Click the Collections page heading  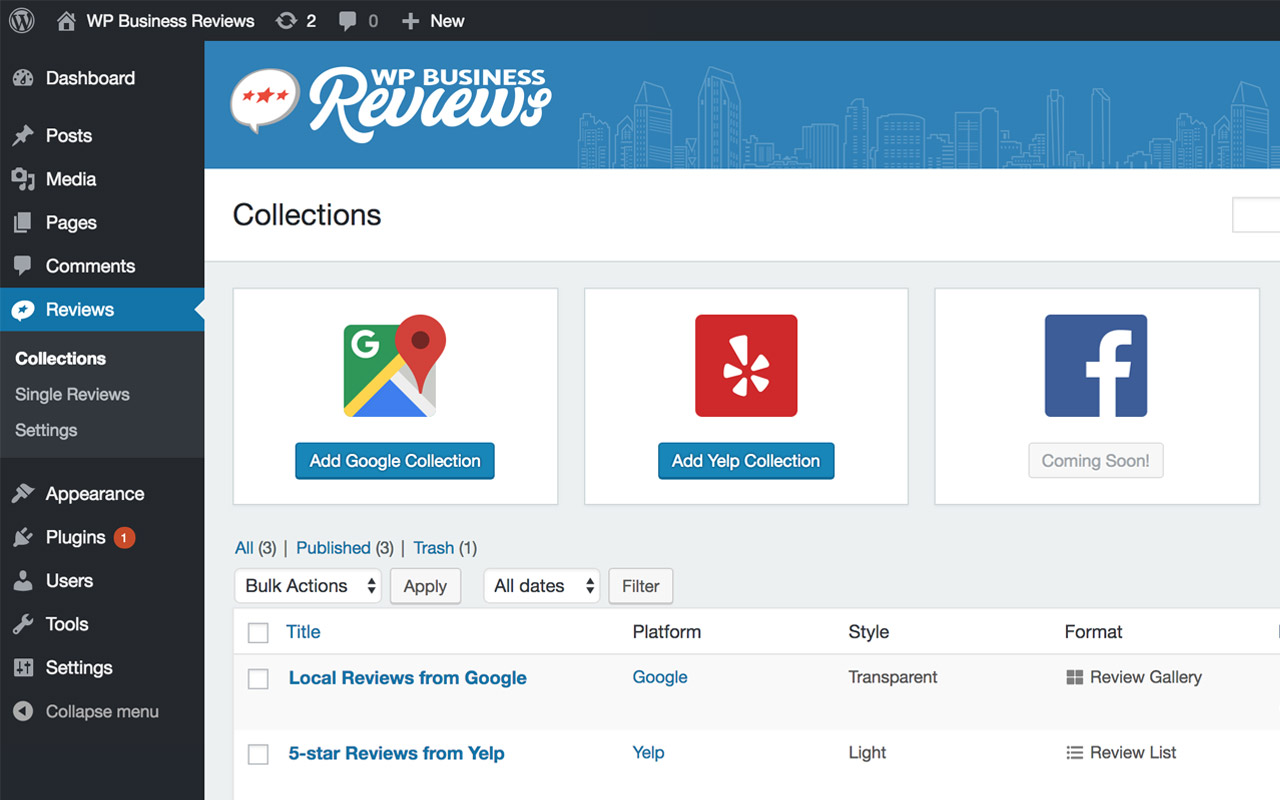pos(307,215)
